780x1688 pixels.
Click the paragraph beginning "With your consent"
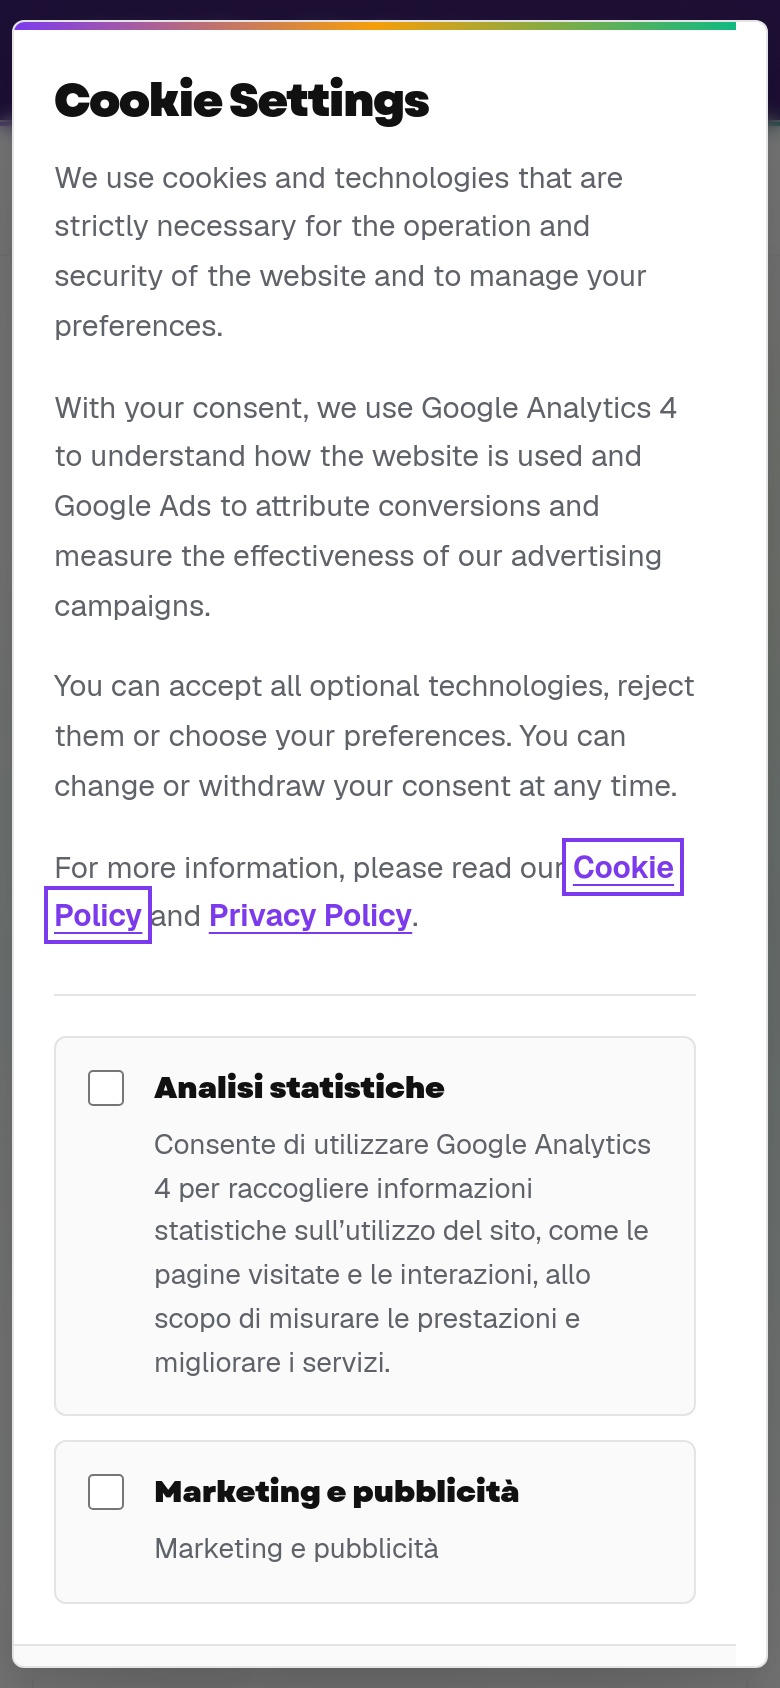click(366, 506)
